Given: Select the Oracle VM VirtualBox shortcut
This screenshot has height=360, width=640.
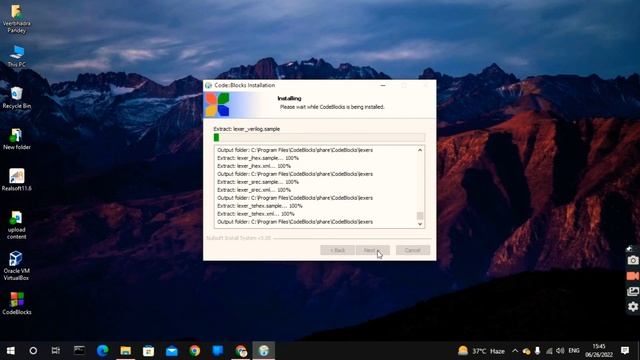Looking at the screenshot, I should click(16, 266).
